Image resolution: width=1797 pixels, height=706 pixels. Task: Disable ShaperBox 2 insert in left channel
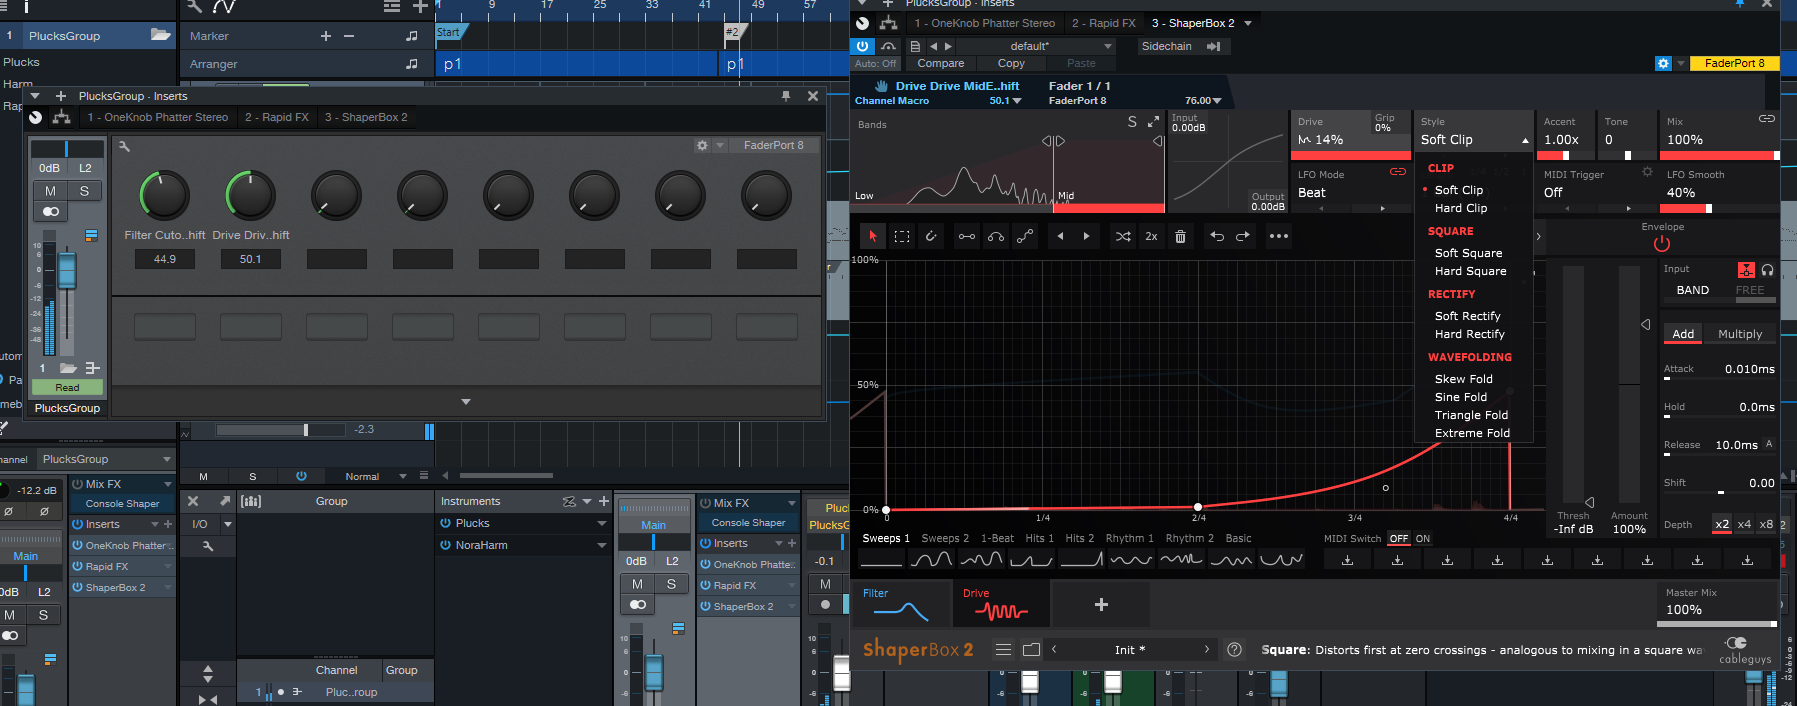(77, 587)
